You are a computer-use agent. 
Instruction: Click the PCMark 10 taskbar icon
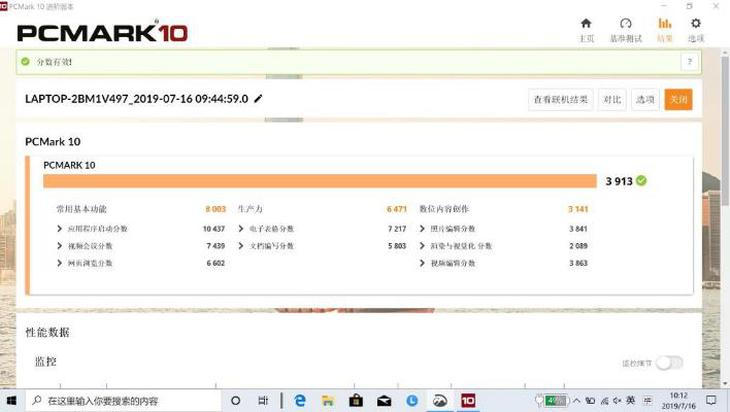pos(468,400)
